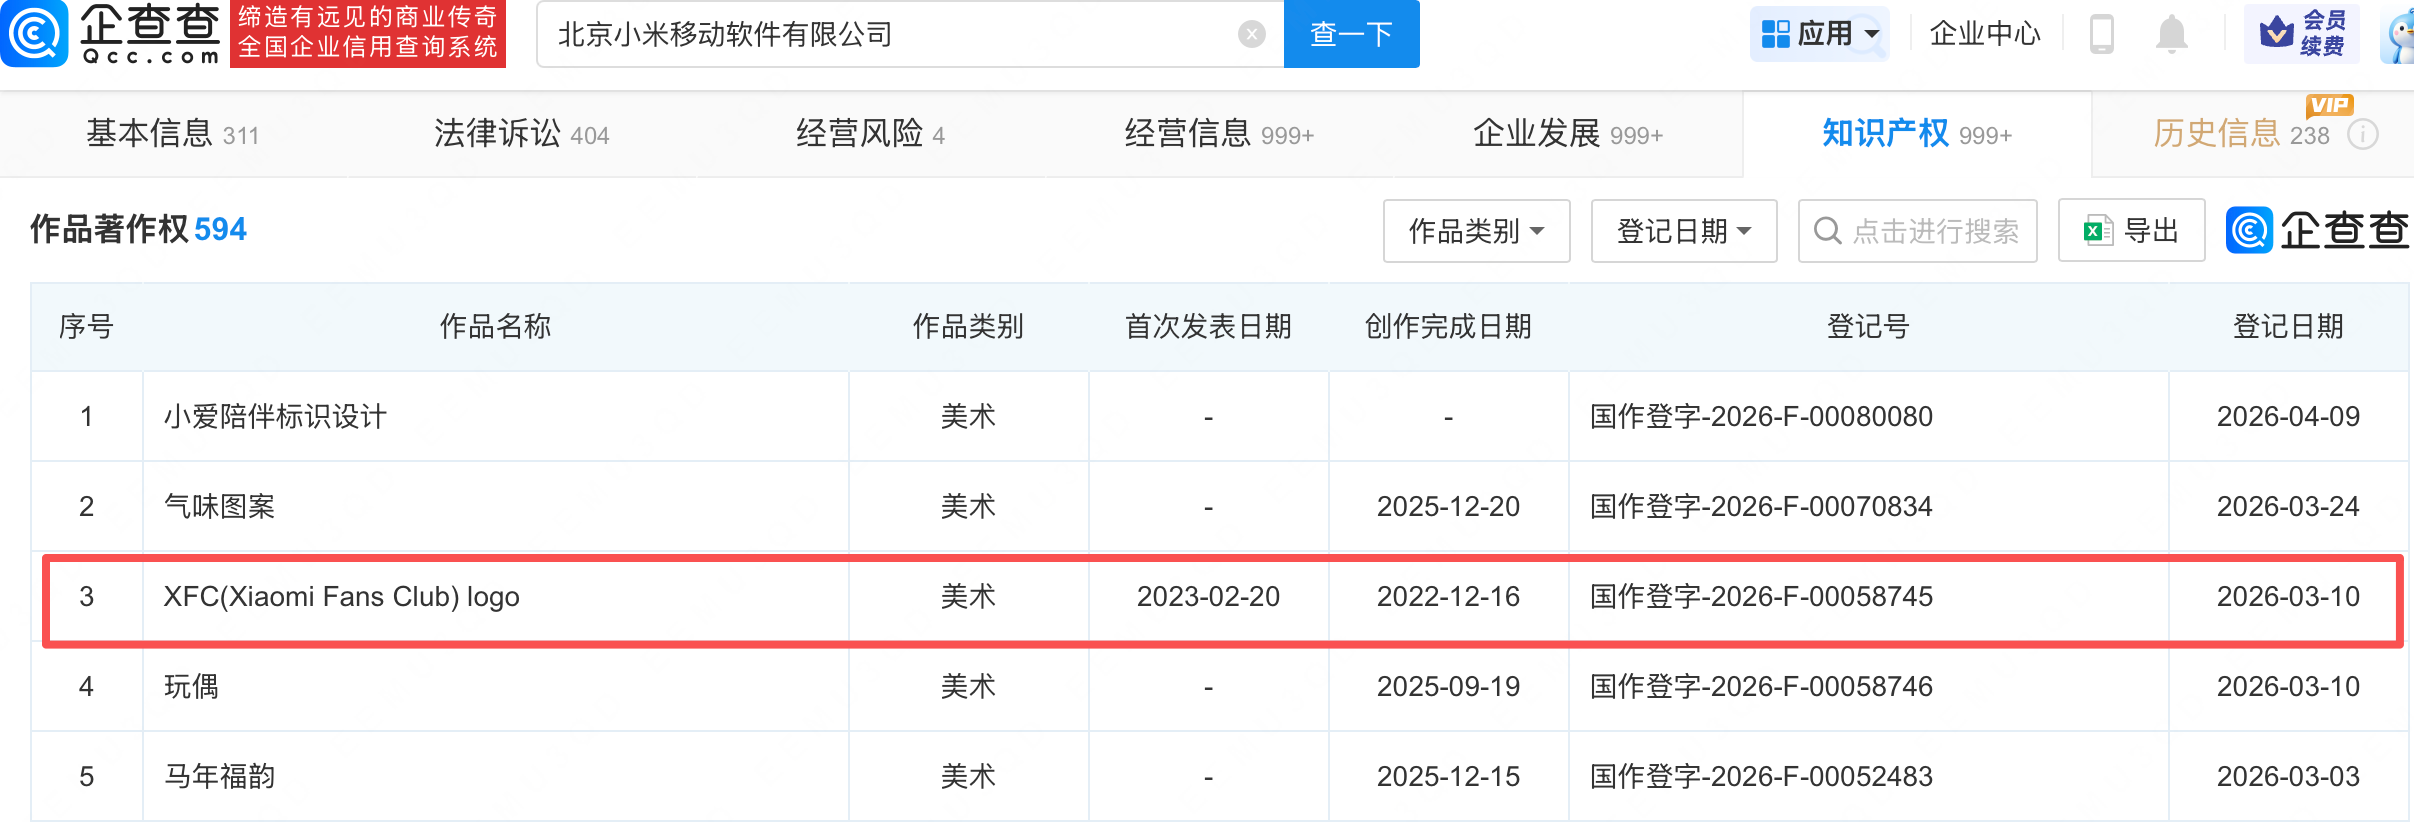The width and height of the screenshot is (2414, 822).
Task: Click the history info help icon
Action: (x=2362, y=134)
